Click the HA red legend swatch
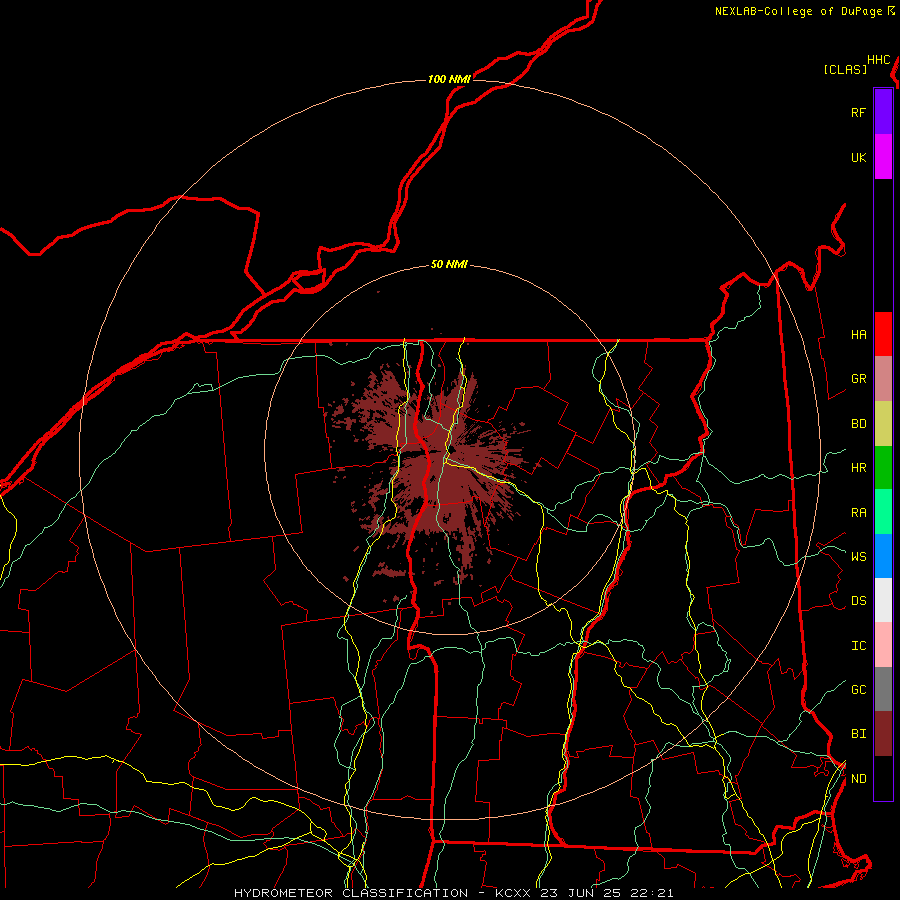 [883, 334]
